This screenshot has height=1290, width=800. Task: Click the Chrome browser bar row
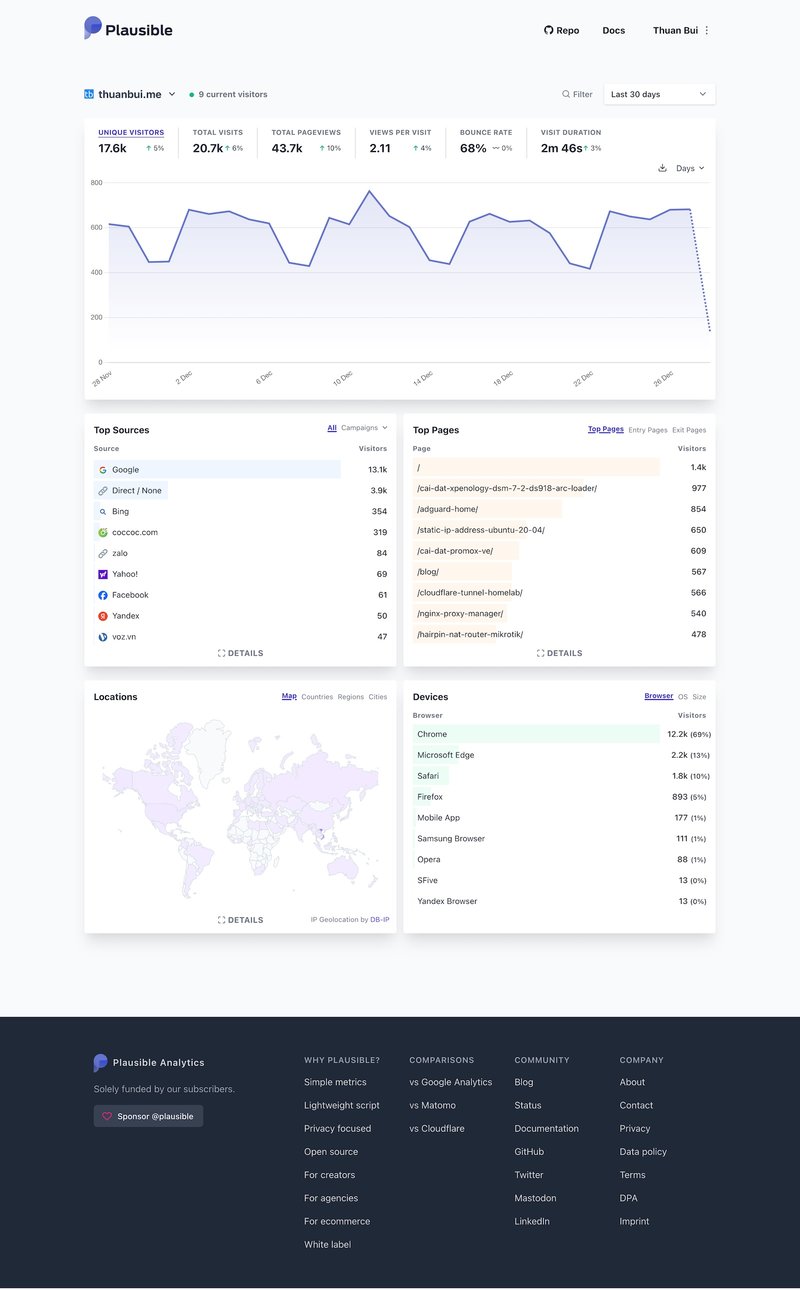click(537, 734)
